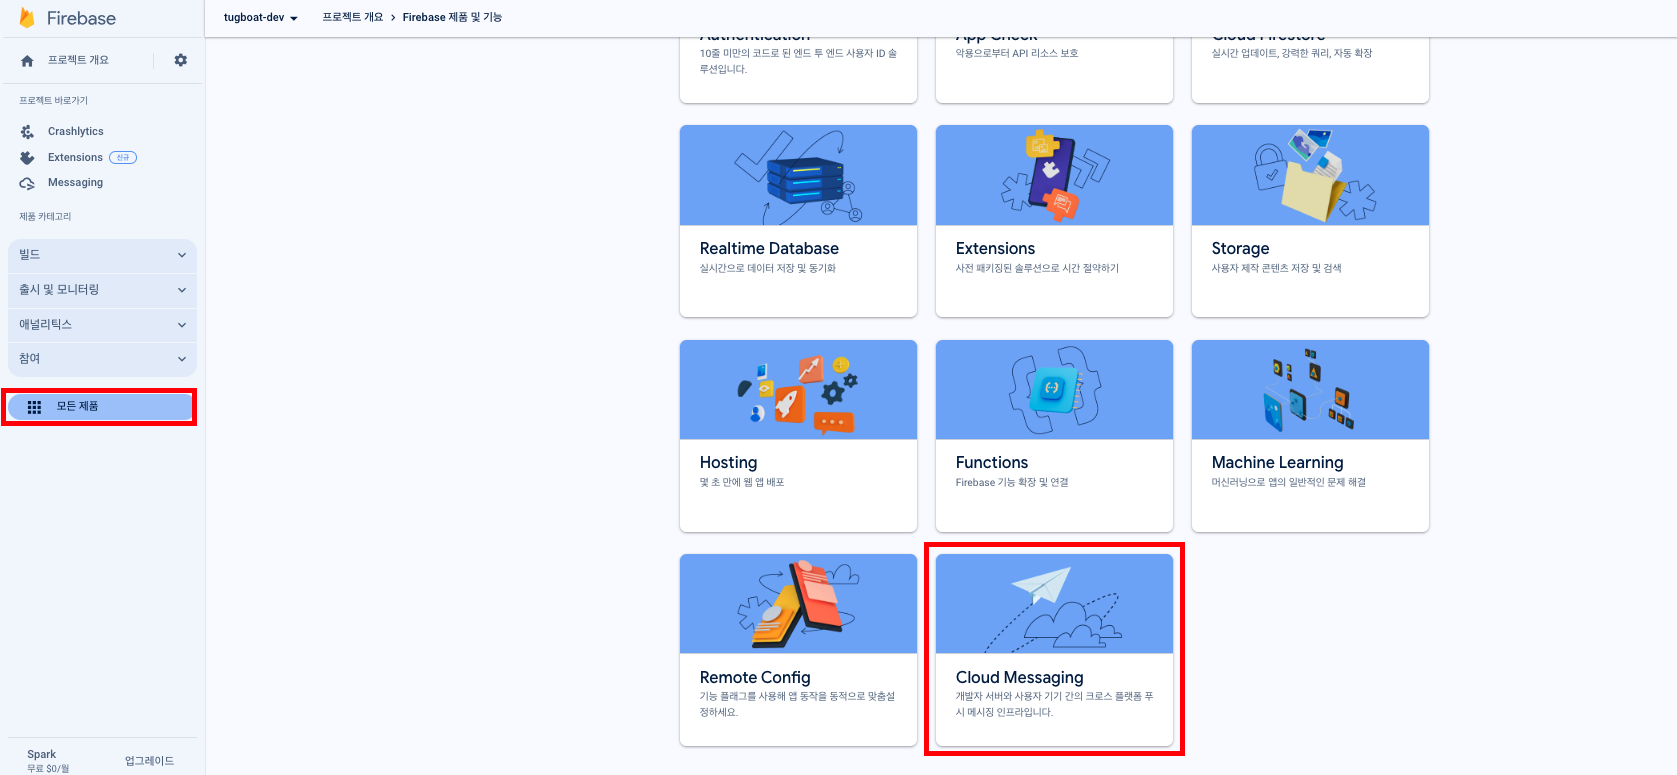The height and width of the screenshot is (775, 1677).
Task: Open the Extensions card illustration
Action: coord(1054,175)
